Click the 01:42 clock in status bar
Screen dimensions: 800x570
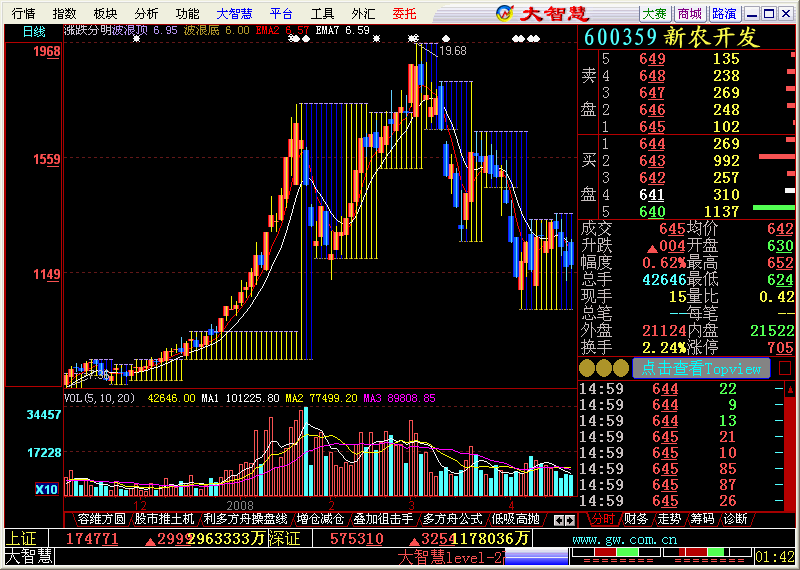[774, 556]
